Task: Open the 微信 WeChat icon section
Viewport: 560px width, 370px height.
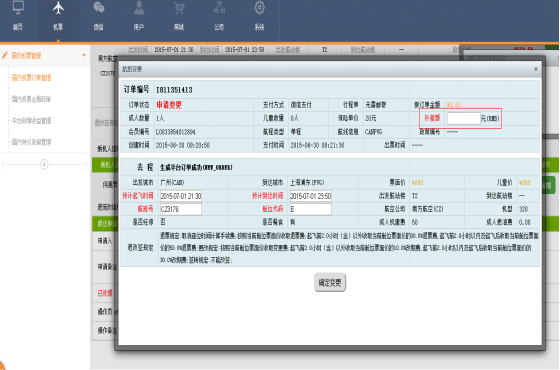Action: 99,8
